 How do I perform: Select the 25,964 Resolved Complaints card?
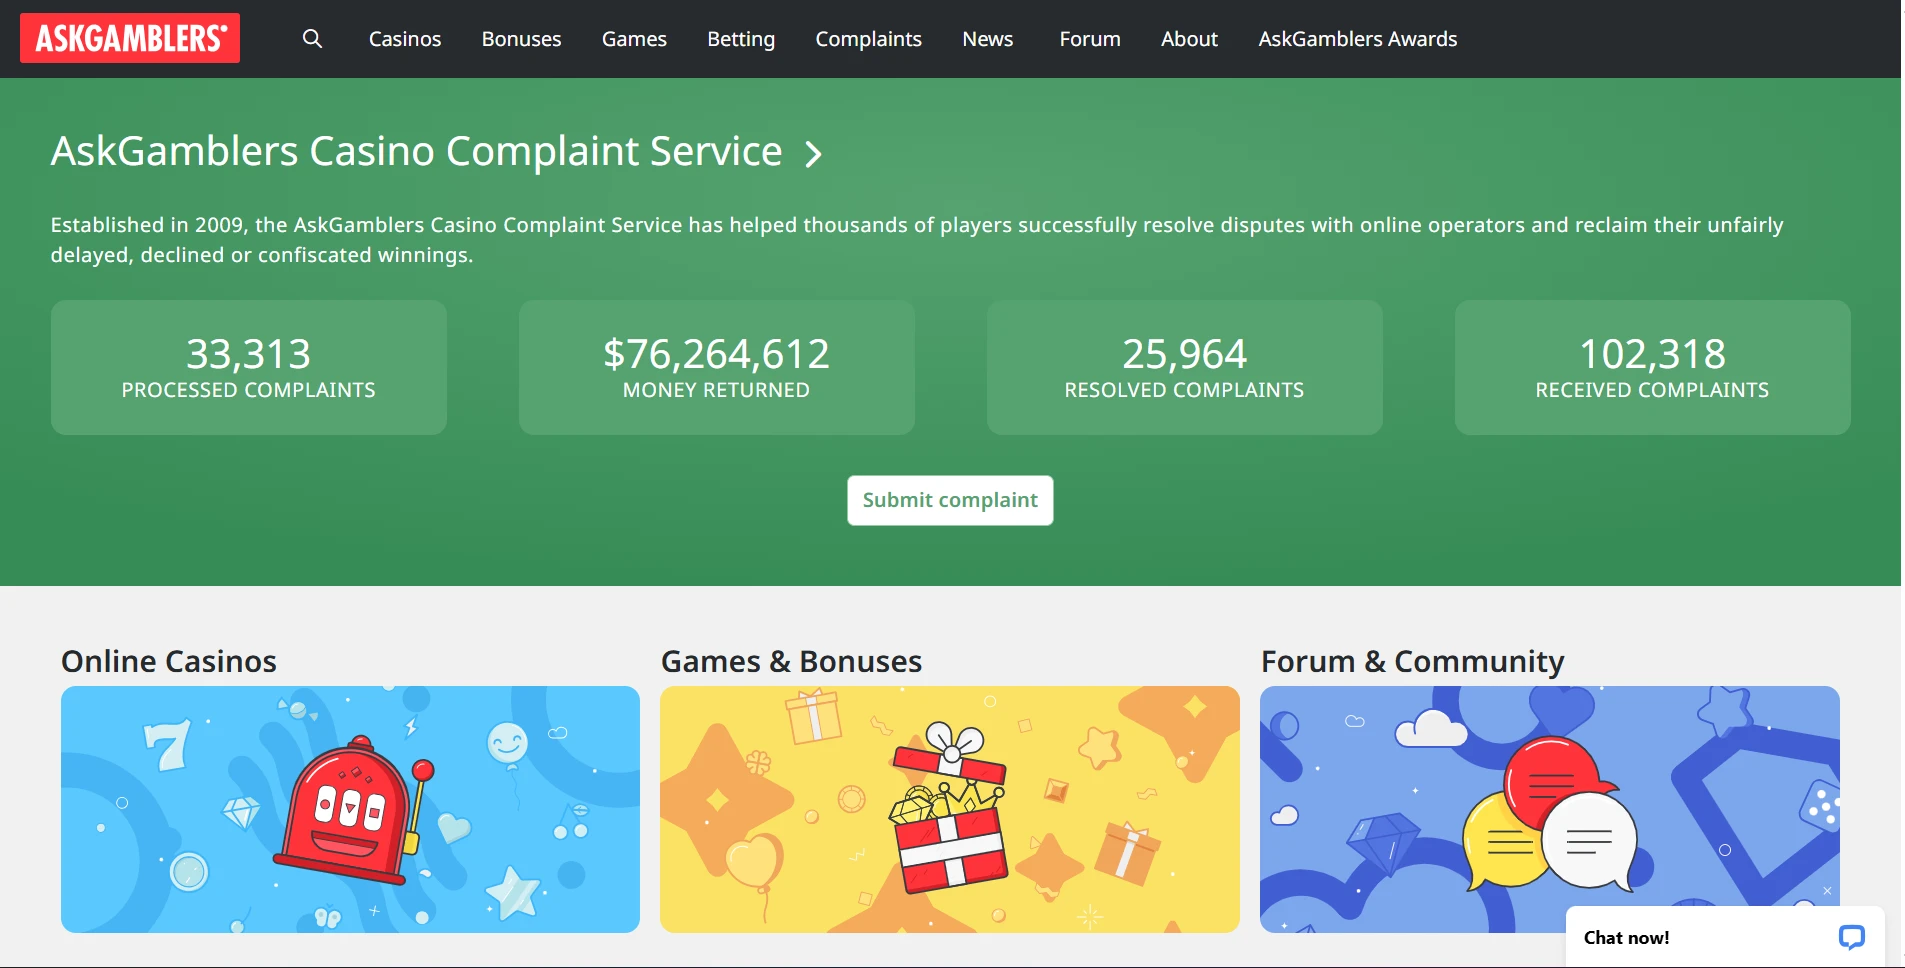(x=1185, y=367)
